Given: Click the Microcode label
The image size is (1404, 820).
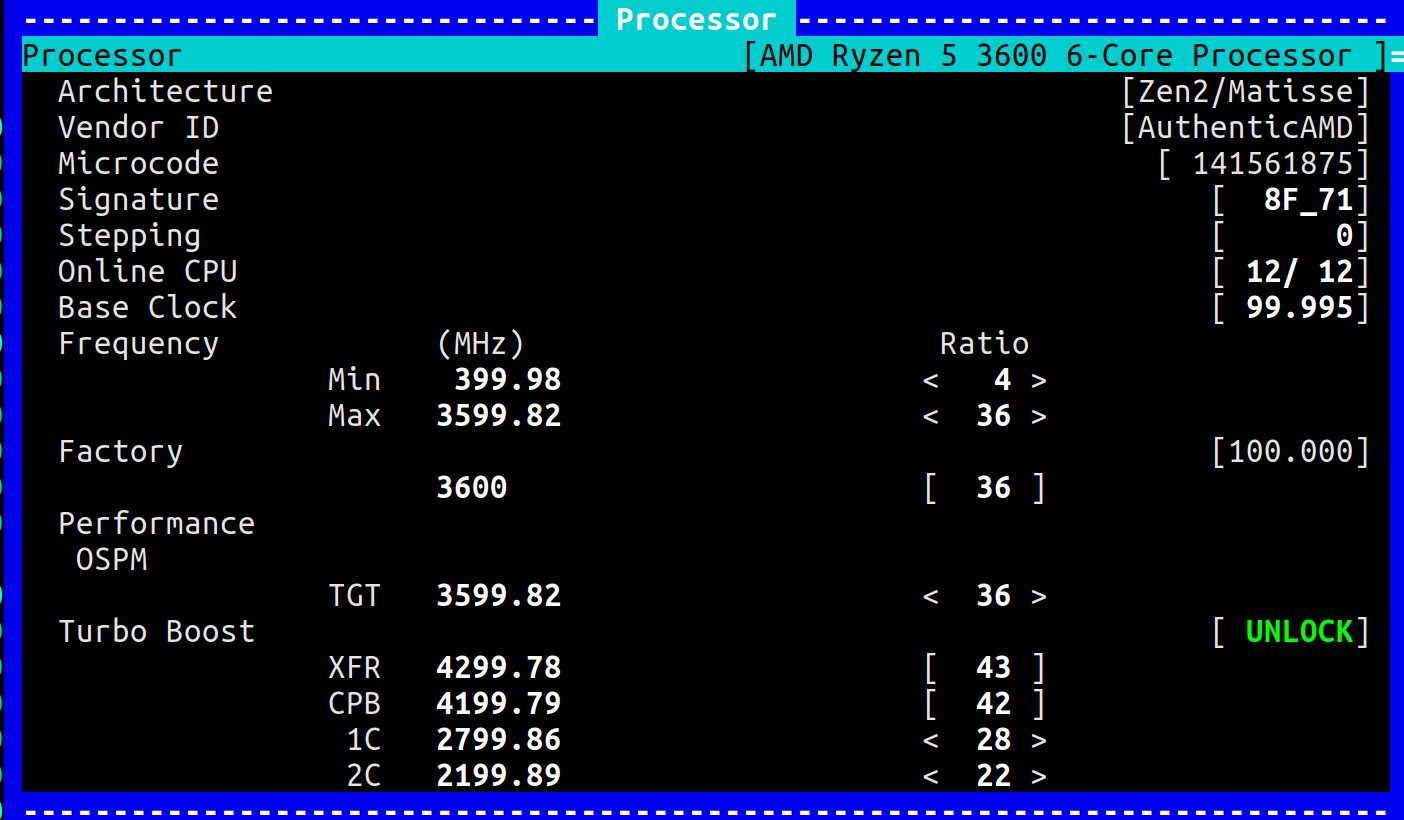Looking at the screenshot, I should [138, 163].
